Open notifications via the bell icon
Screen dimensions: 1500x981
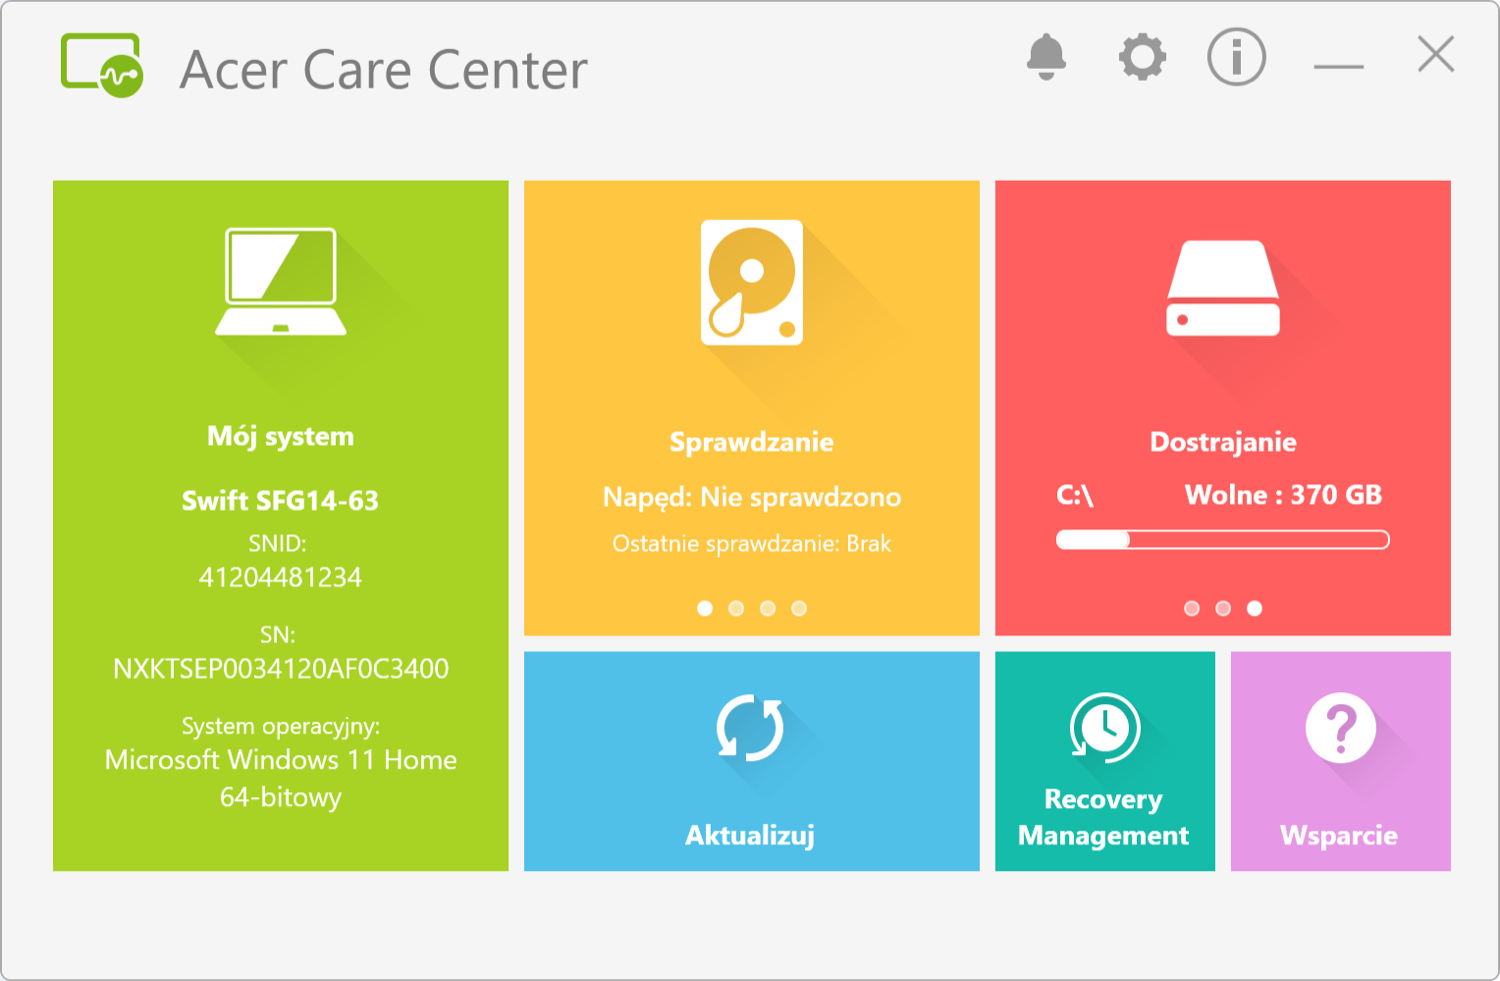point(1046,57)
